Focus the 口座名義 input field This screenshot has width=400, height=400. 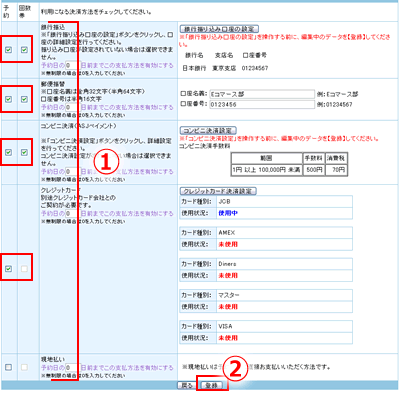click(262, 94)
